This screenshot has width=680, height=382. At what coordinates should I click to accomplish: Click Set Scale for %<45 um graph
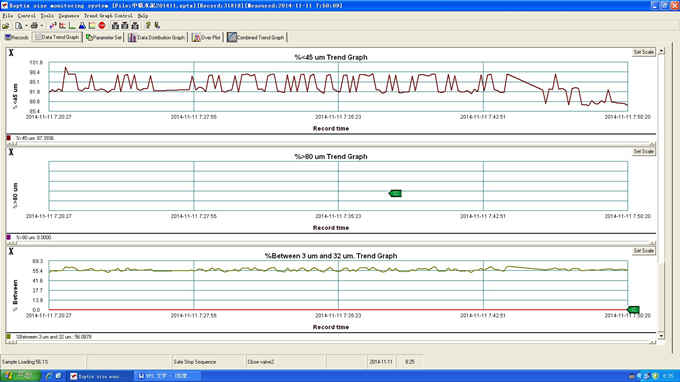(x=644, y=52)
